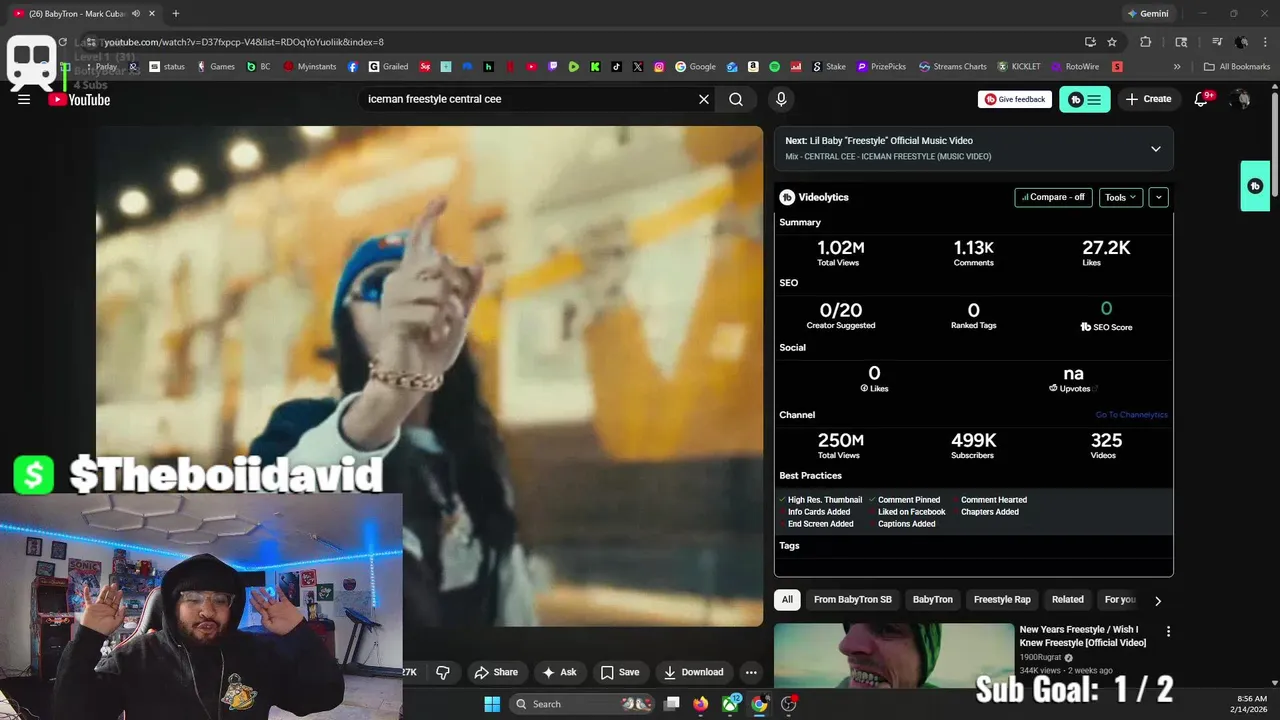Image resolution: width=1280 pixels, height=720 pixels.
Task: Save the video to a playlist
Action: click(619, 672)
